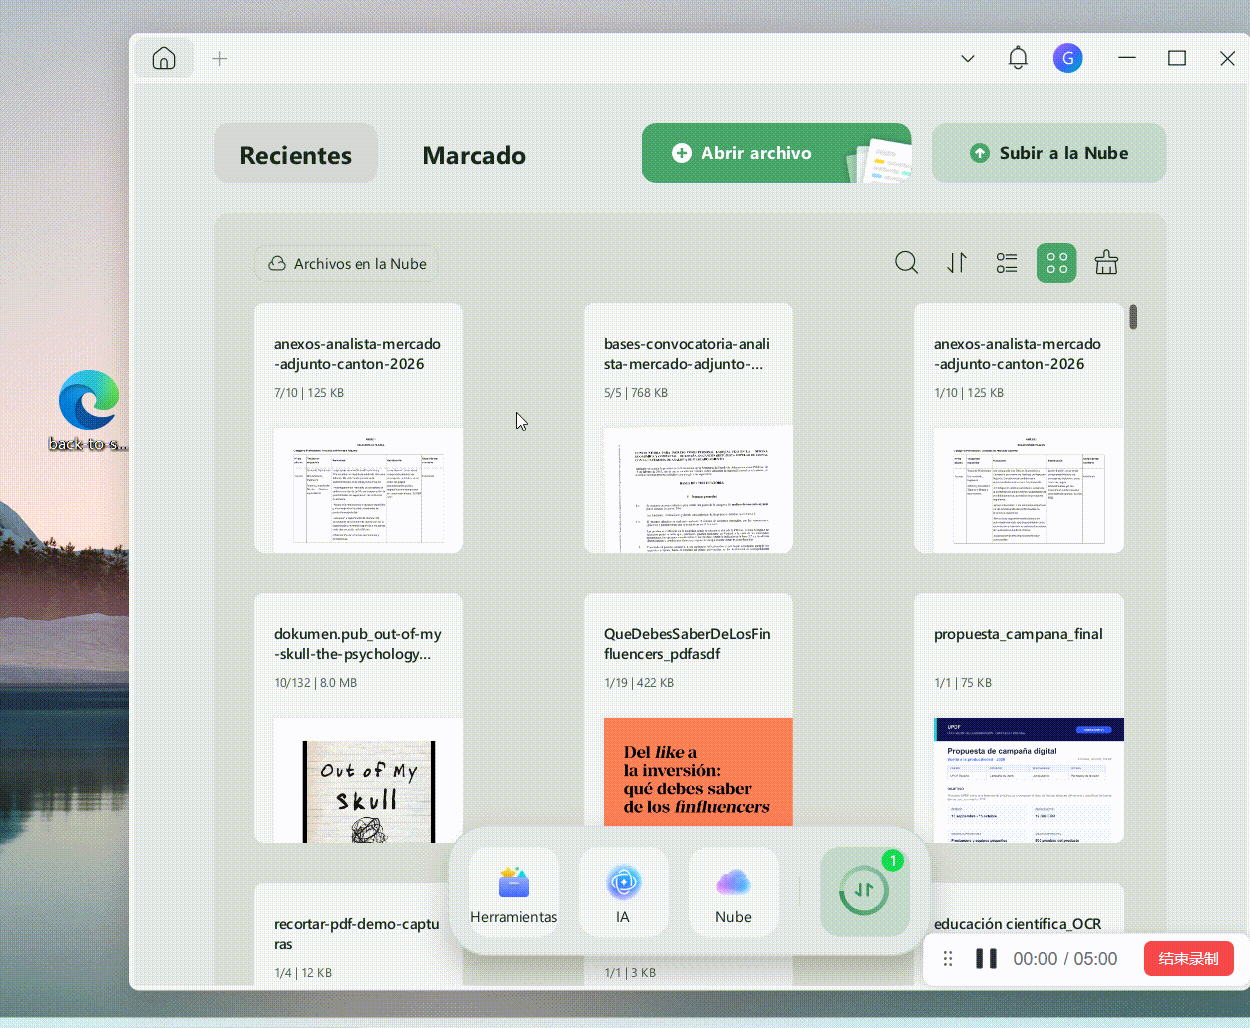Click the 1/19 | 422 KB file info
The width and height of the screenshot is (1250, 1028).
639,683
